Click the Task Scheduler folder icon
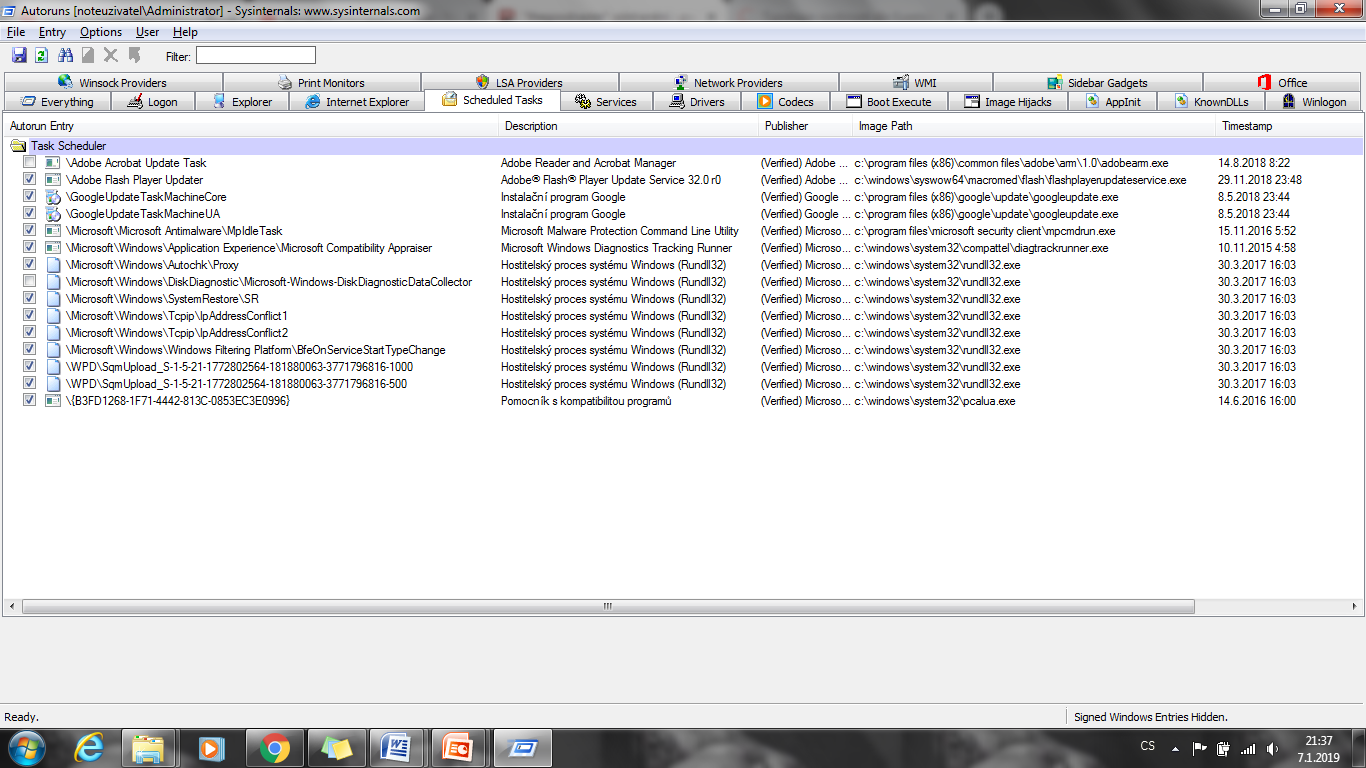Screen dimensions: 1366x768 (19, 146)
